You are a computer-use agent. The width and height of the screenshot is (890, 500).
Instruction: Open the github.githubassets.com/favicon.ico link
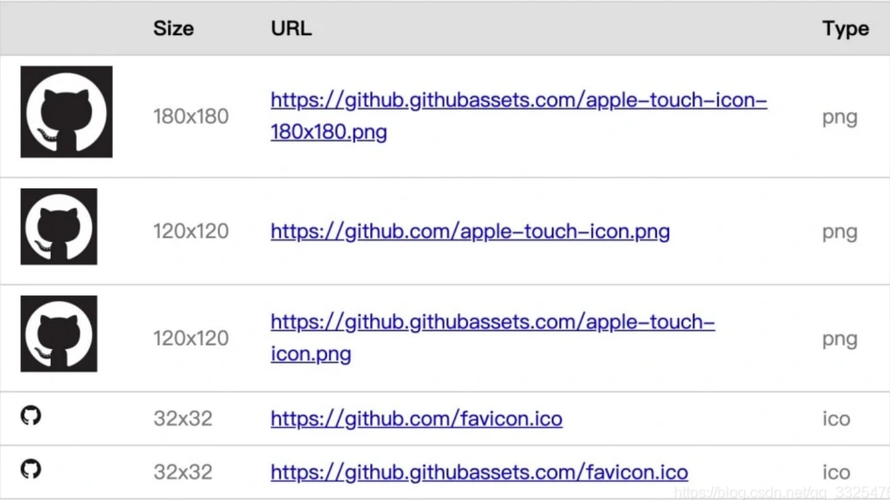click(479, 472)
